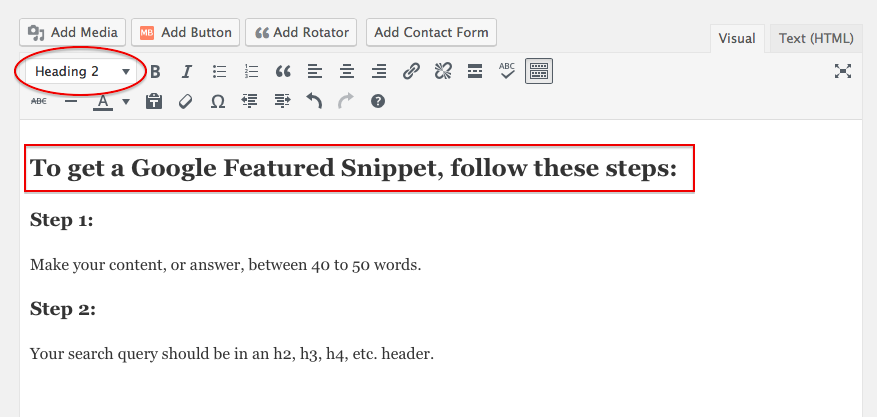
Task: Click the heading 'To get a Google Featured Snippet'
Action: [353, 168]
